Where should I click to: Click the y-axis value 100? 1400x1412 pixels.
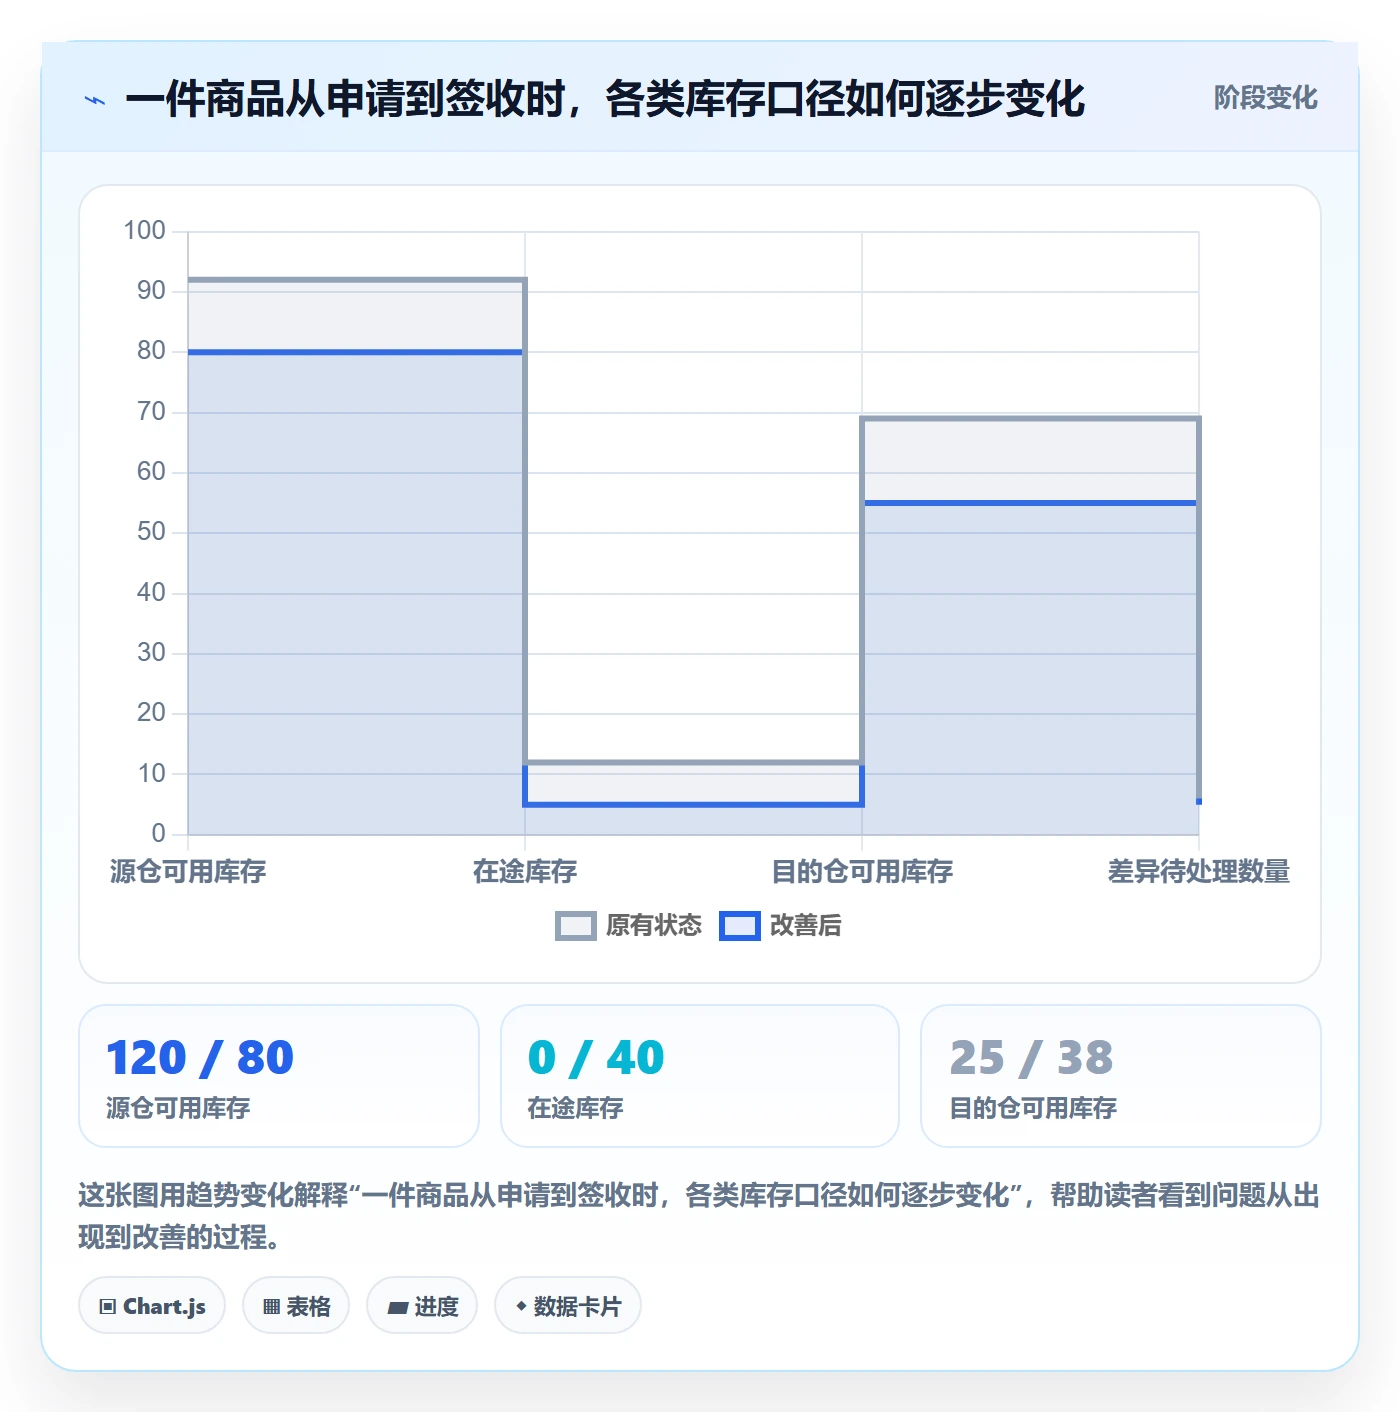pyautogui.click(x=144, y=231)
